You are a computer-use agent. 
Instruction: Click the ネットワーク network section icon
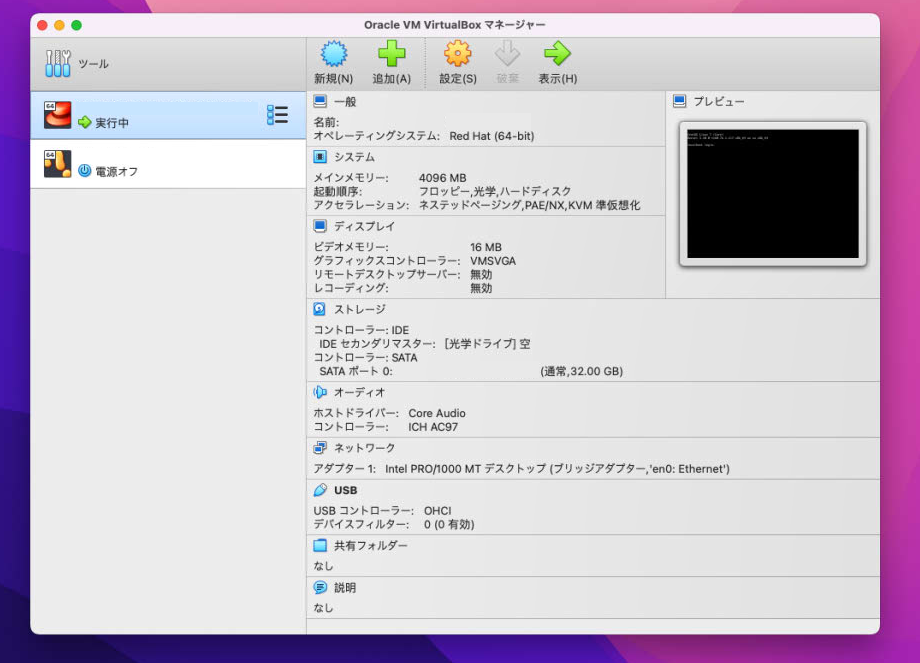click(x=320, y=448)
